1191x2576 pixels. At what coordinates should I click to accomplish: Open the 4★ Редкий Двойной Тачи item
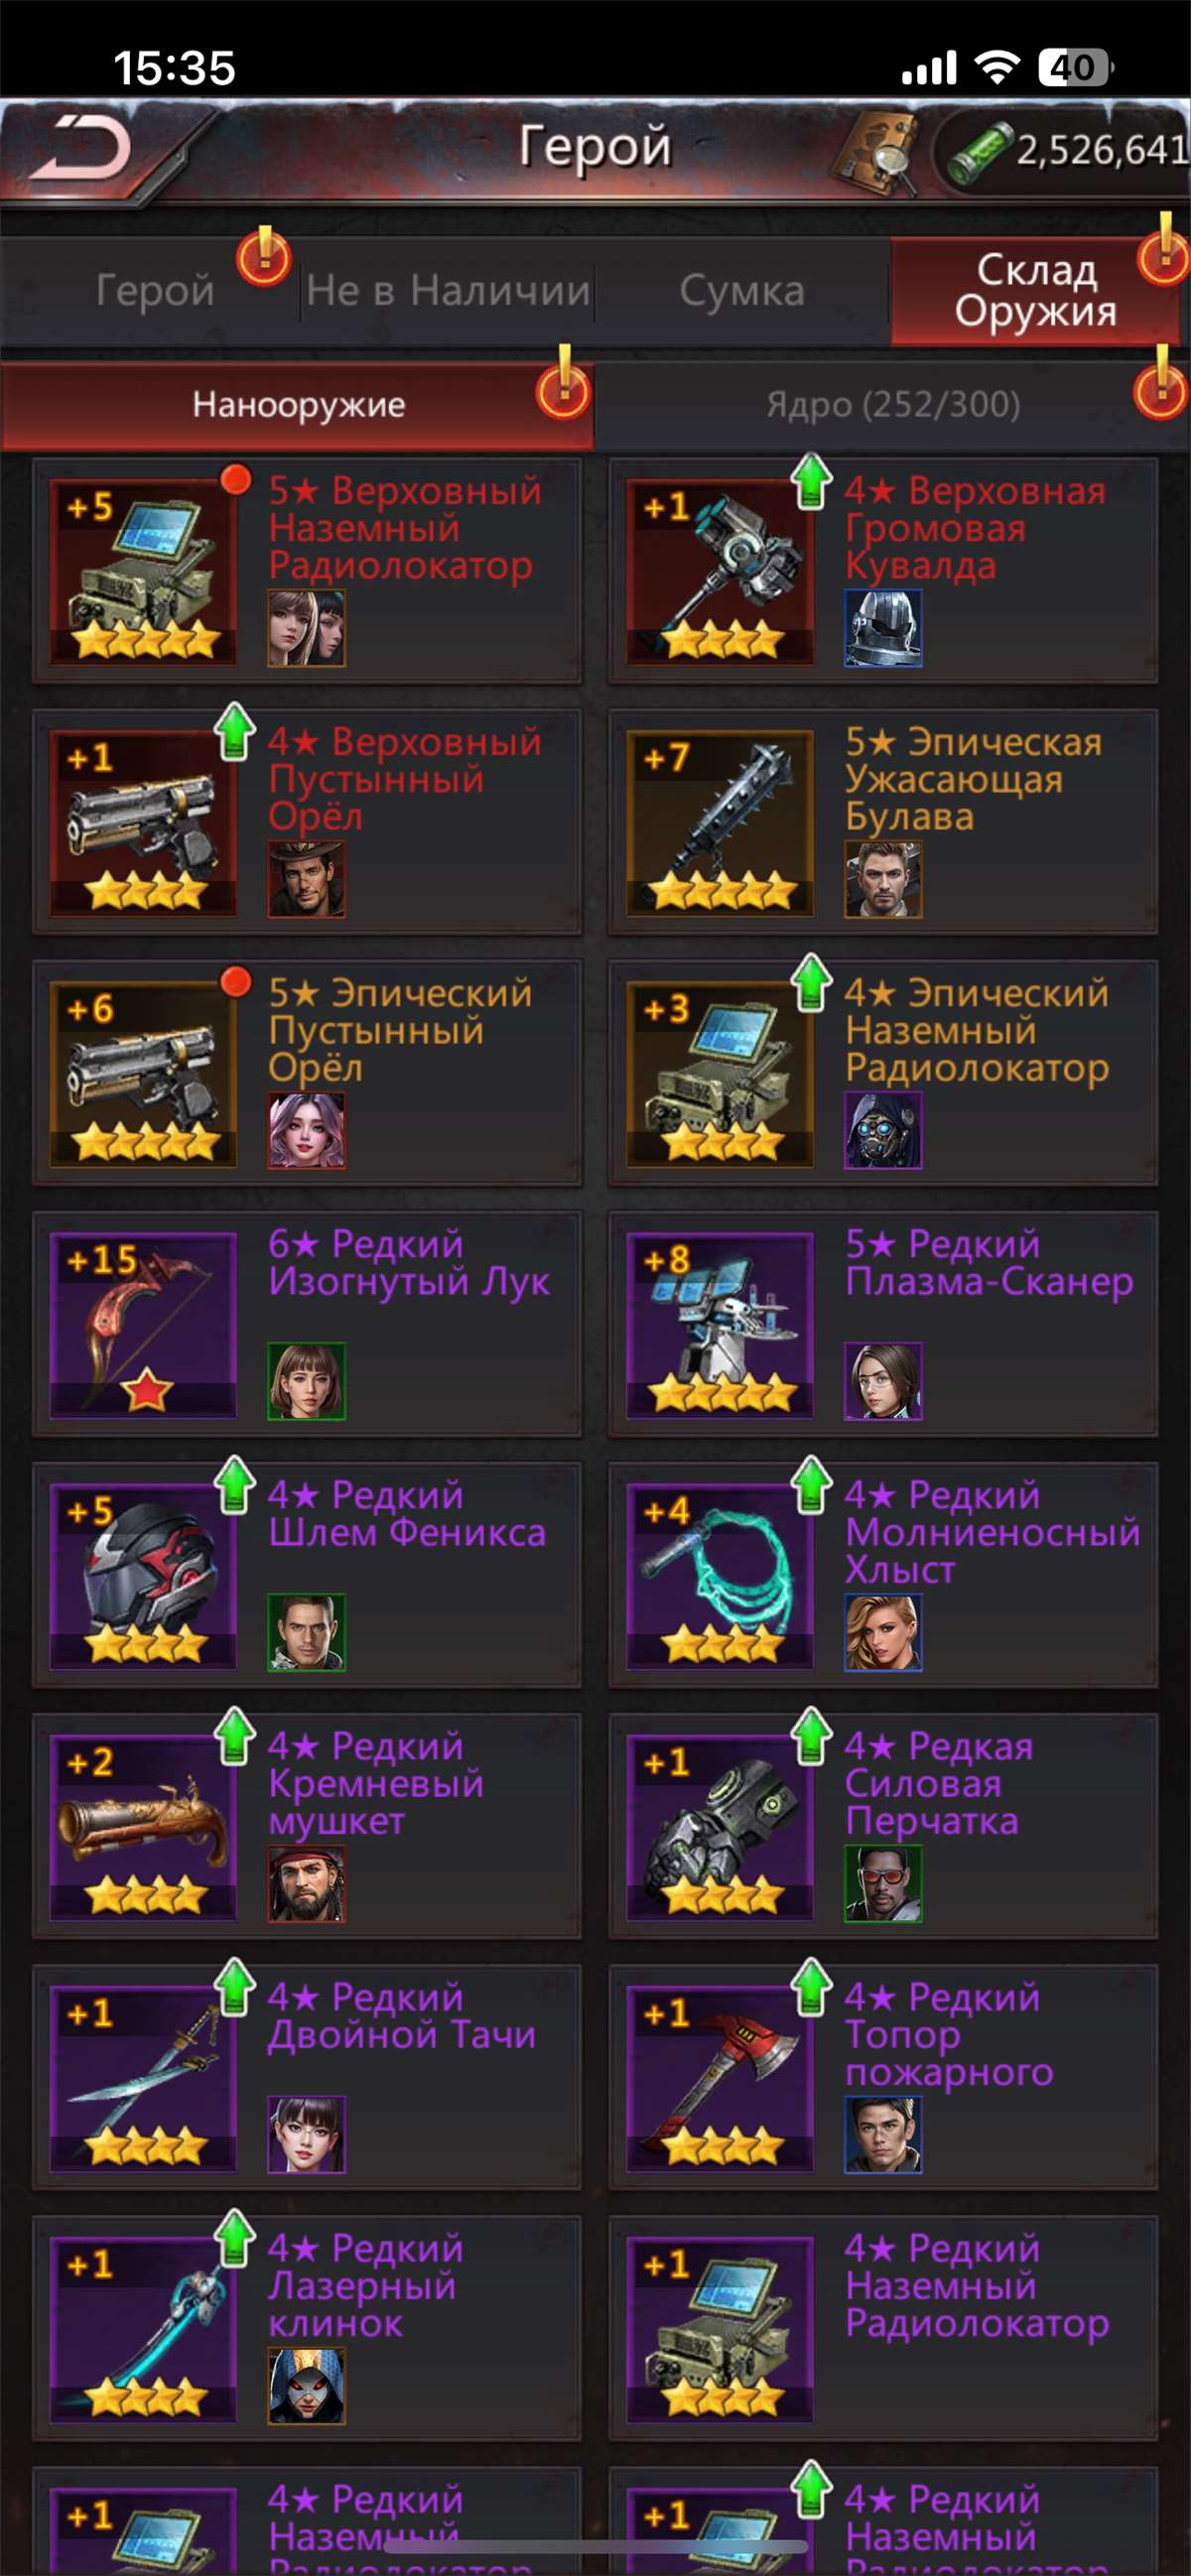click(x=306, y=2078)
